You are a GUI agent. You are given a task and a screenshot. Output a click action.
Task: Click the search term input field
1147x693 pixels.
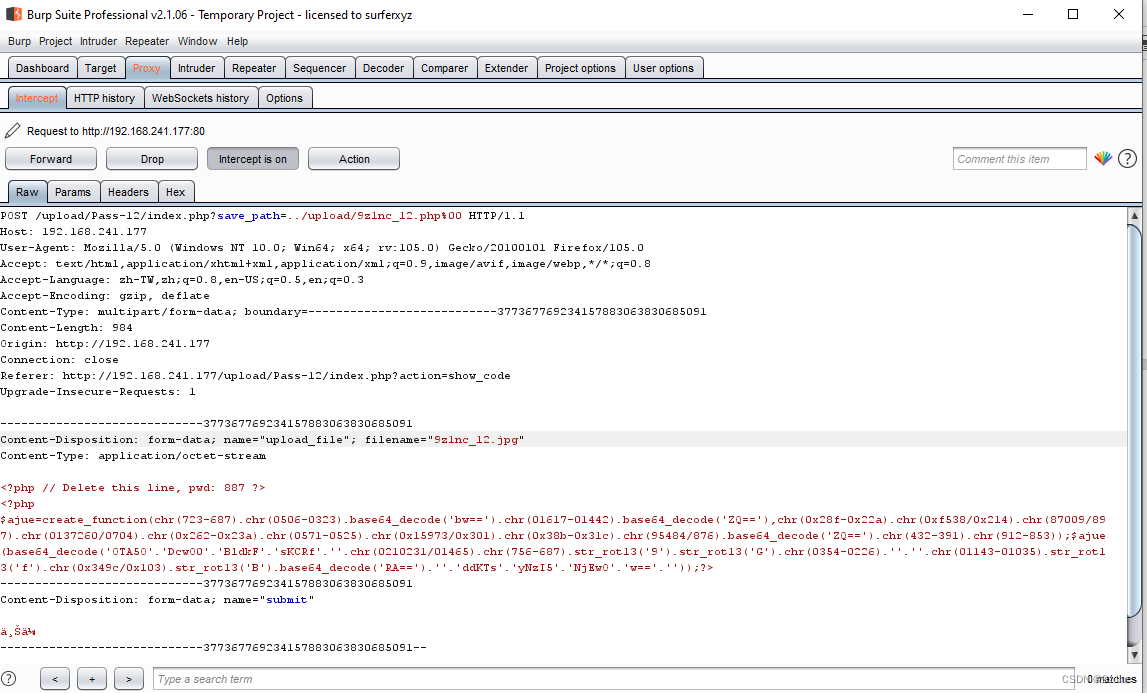coord(613,679)
